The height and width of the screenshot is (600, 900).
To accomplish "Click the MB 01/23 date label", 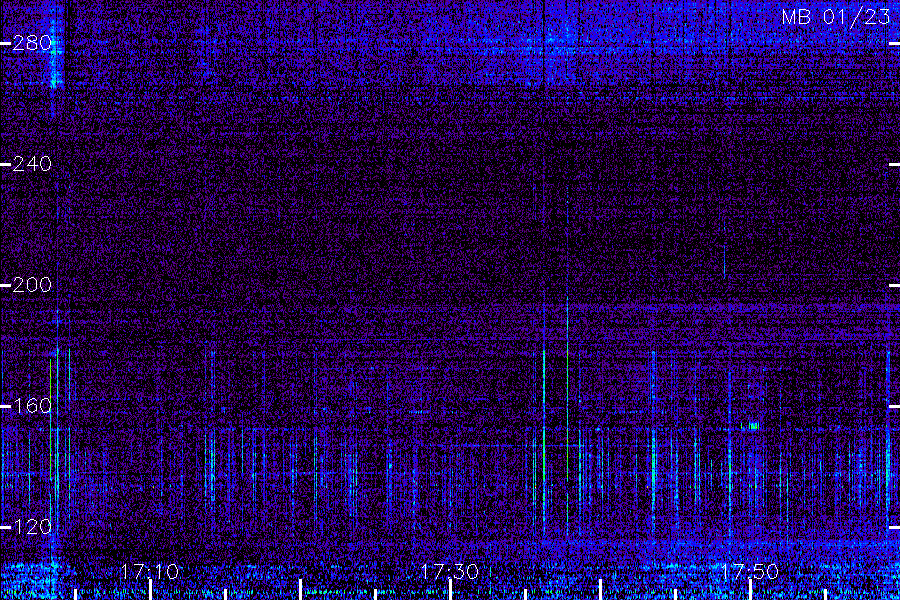I will coord(836,17).
